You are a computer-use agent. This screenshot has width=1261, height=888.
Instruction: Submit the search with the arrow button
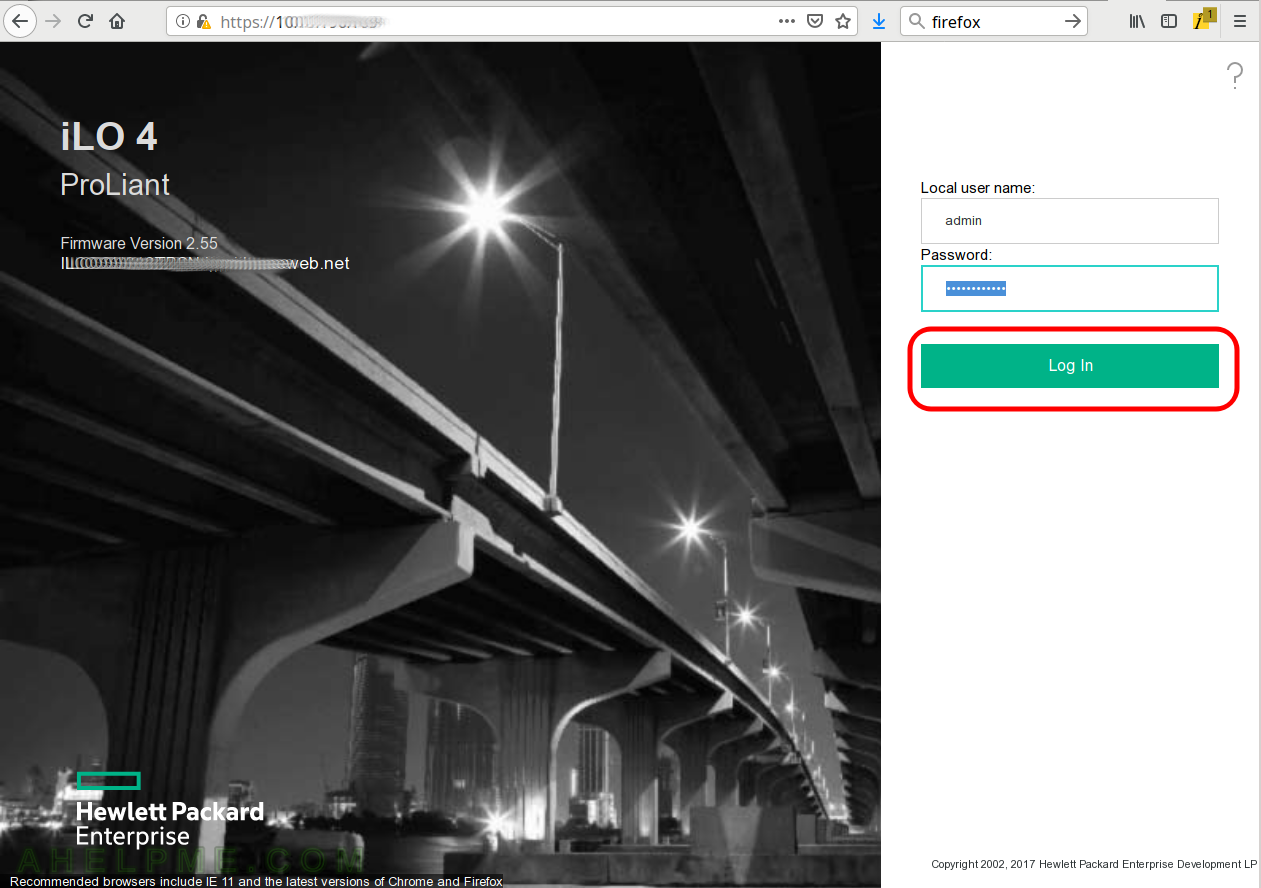[1072, 21]
